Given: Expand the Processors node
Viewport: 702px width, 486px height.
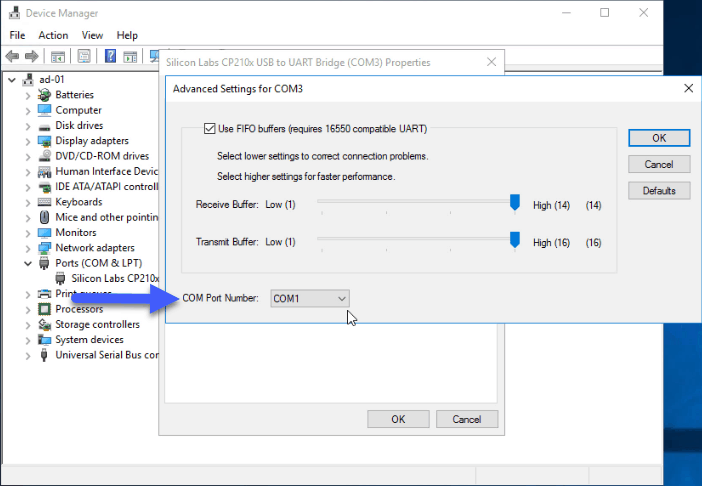Looking at the screenshot, I should (28, 310).
